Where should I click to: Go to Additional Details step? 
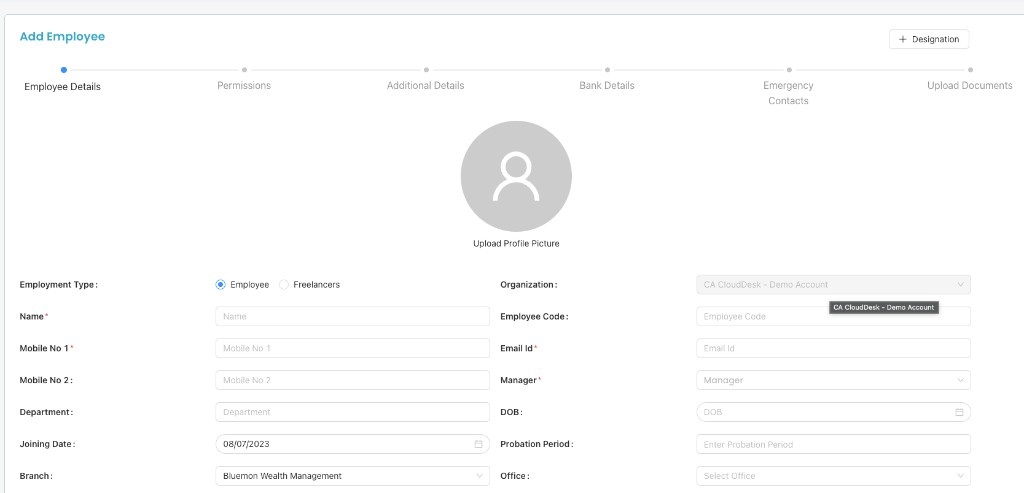point(425,86)
